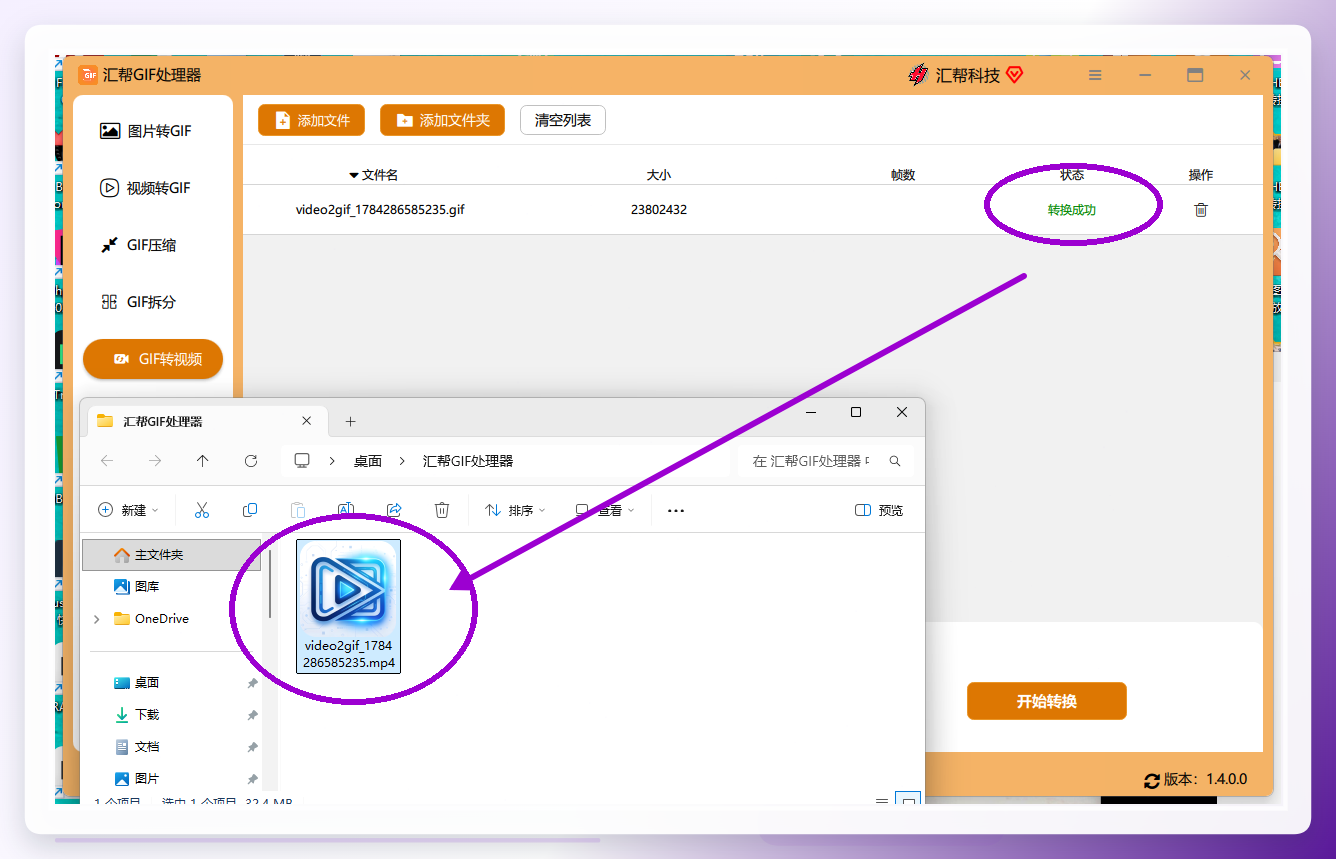This screenshot has width=1336, height=859.
Task: Click the This PC monitor icon in address bar
Action: tap(302, 461)
